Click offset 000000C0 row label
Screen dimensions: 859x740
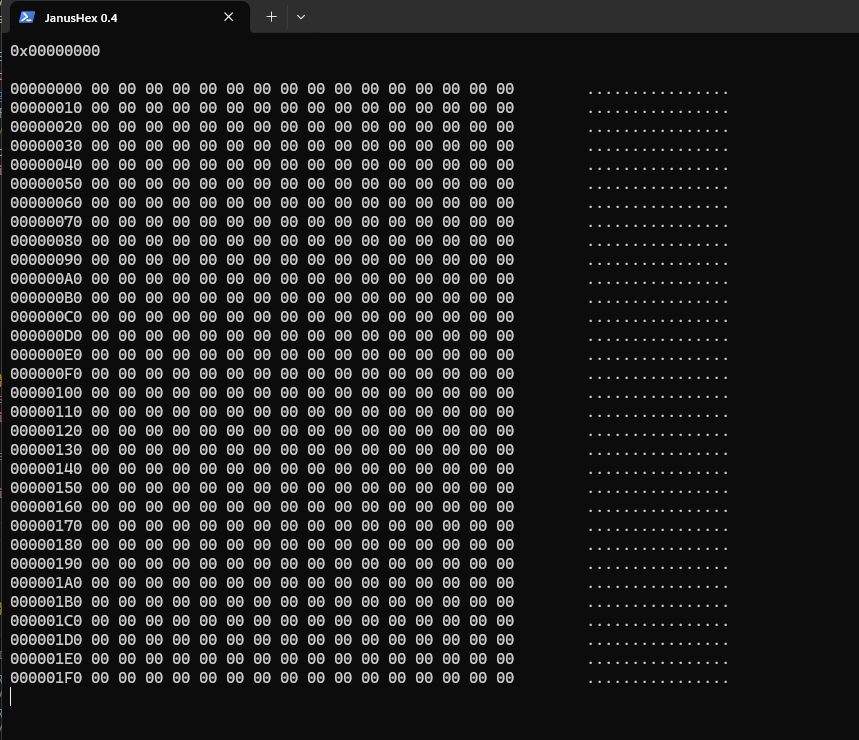pyautogui.click(x=46, y=317)
